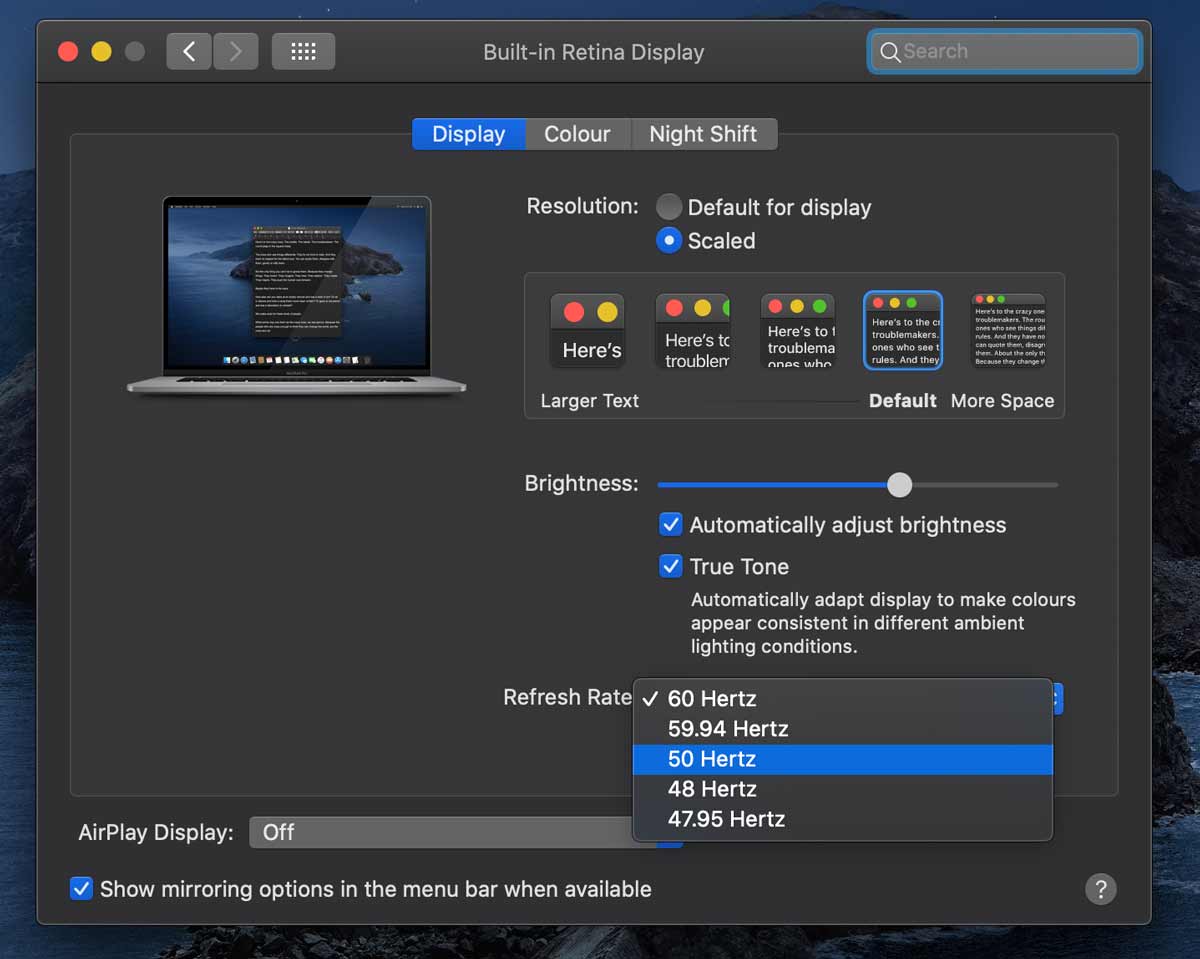The height and width of the screenshot is (959, 1200).
Task: Open the Colour tab
Action: 577,134
